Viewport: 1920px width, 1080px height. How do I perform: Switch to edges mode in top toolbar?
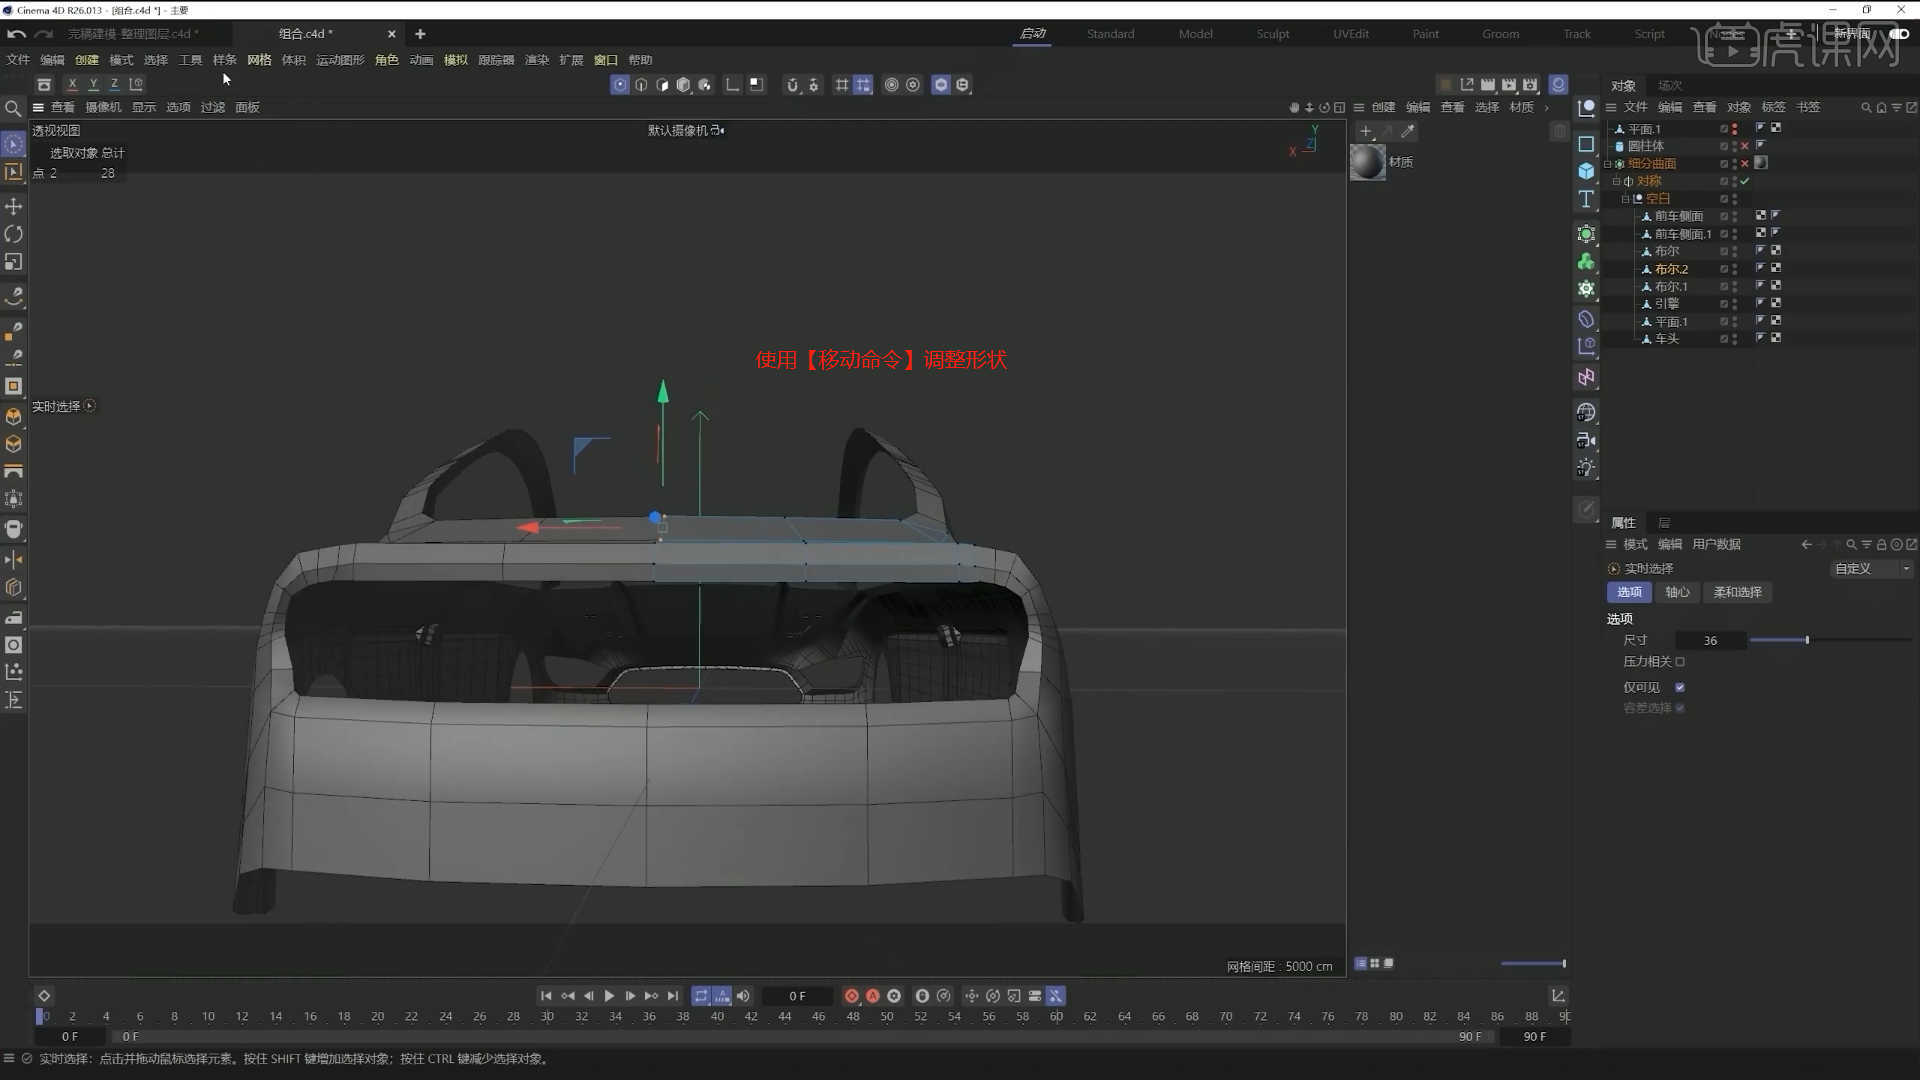click(641, 85)
